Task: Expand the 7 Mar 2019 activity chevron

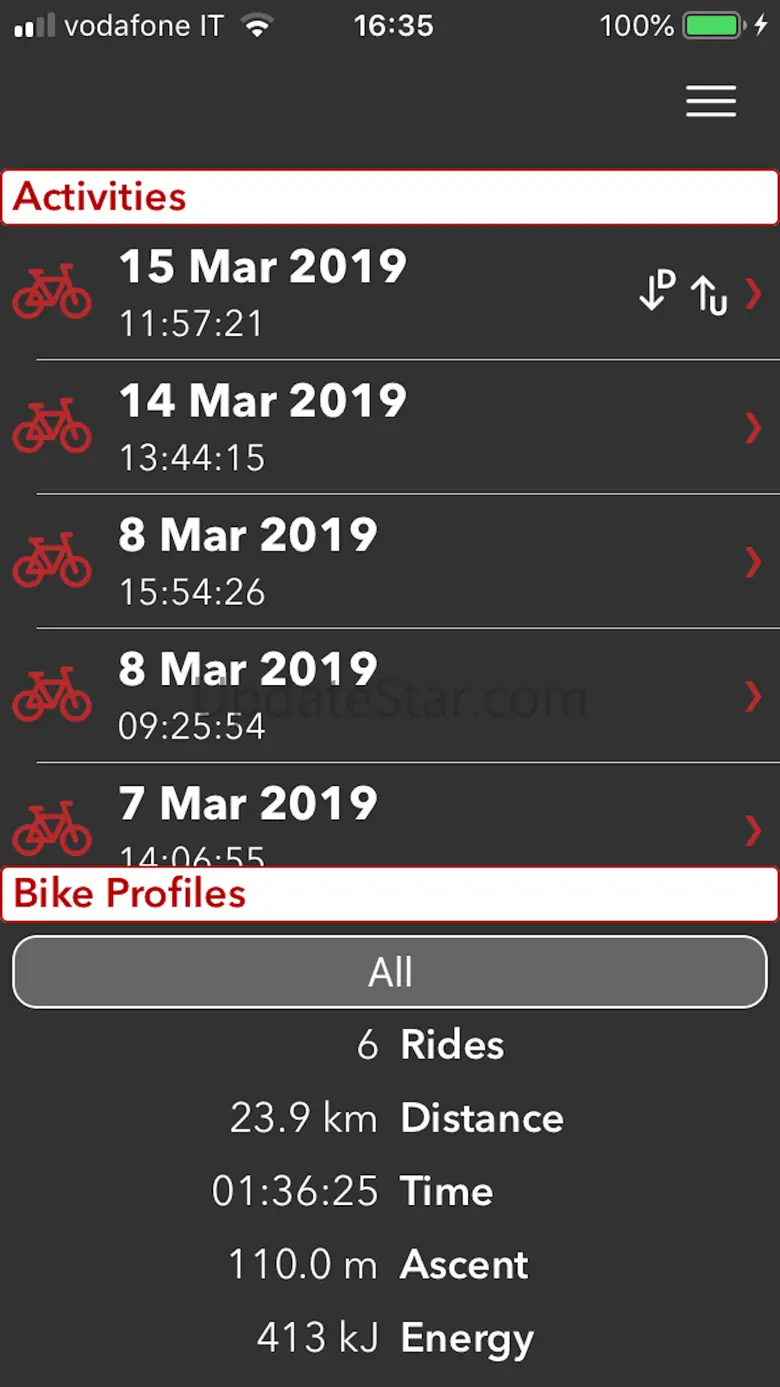Action: click(x=753, y=830)
